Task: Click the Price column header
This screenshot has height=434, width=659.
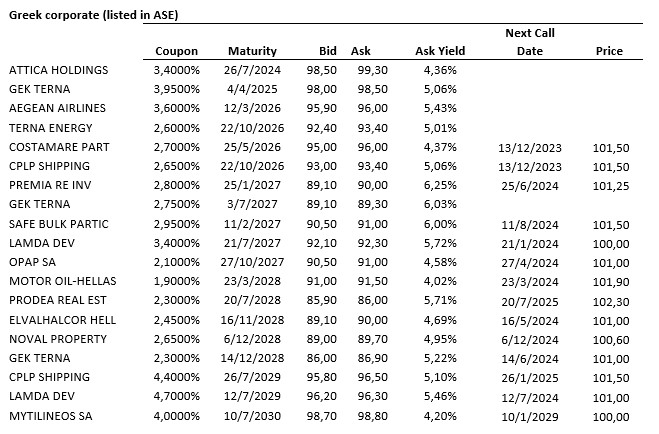Action: tap(608, 51)
